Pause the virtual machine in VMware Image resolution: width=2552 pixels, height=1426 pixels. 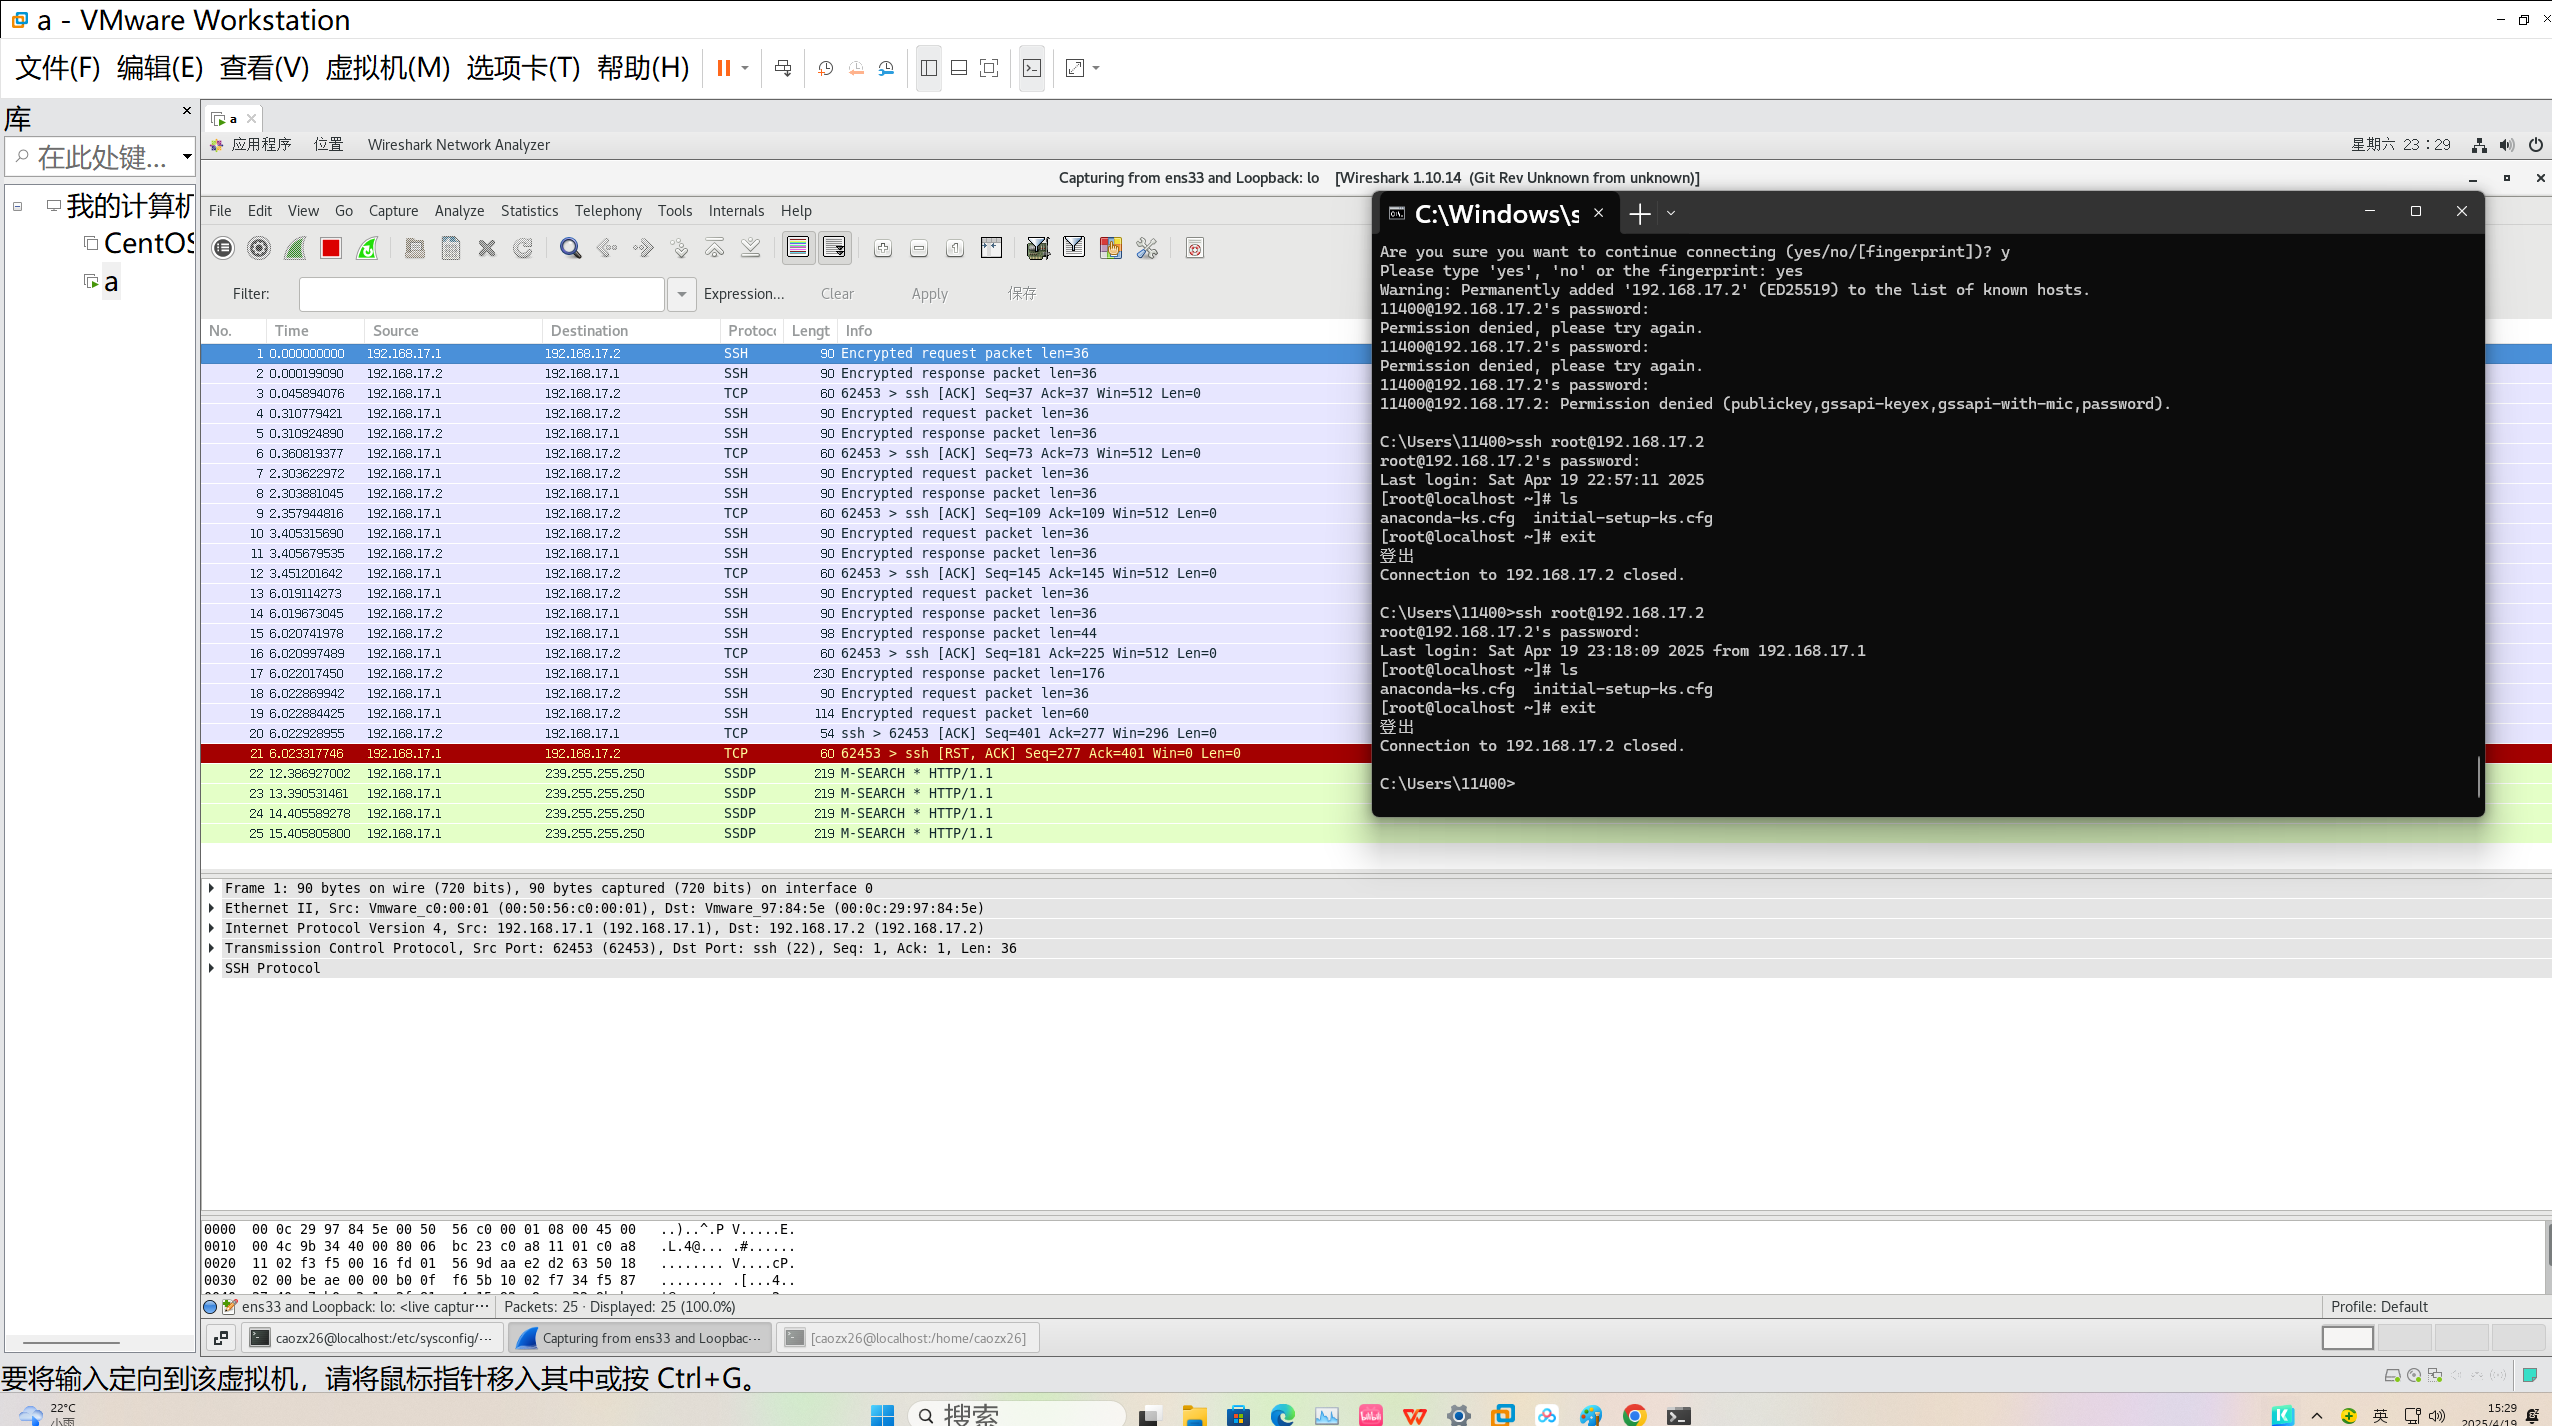tap(723, 68)
